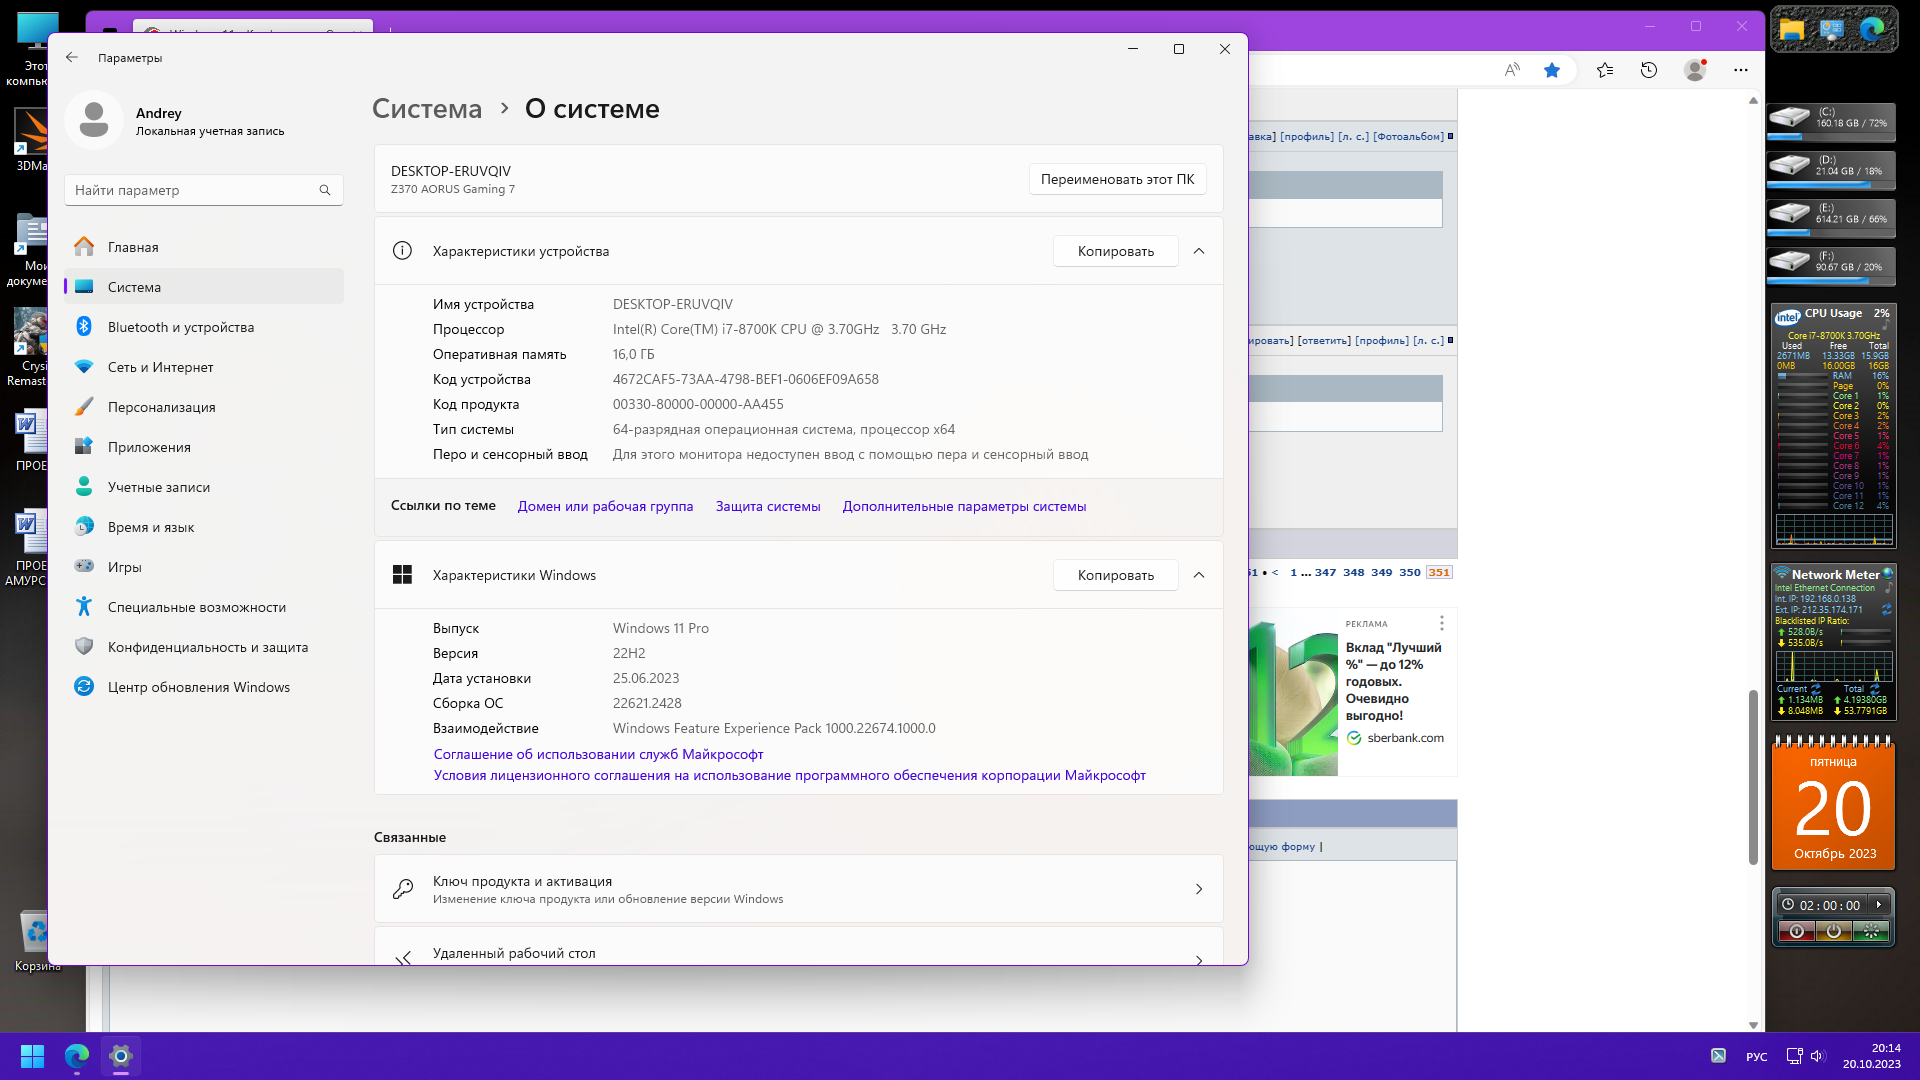Collapse Характеристики Windows section chevron

pos(1199,575)
